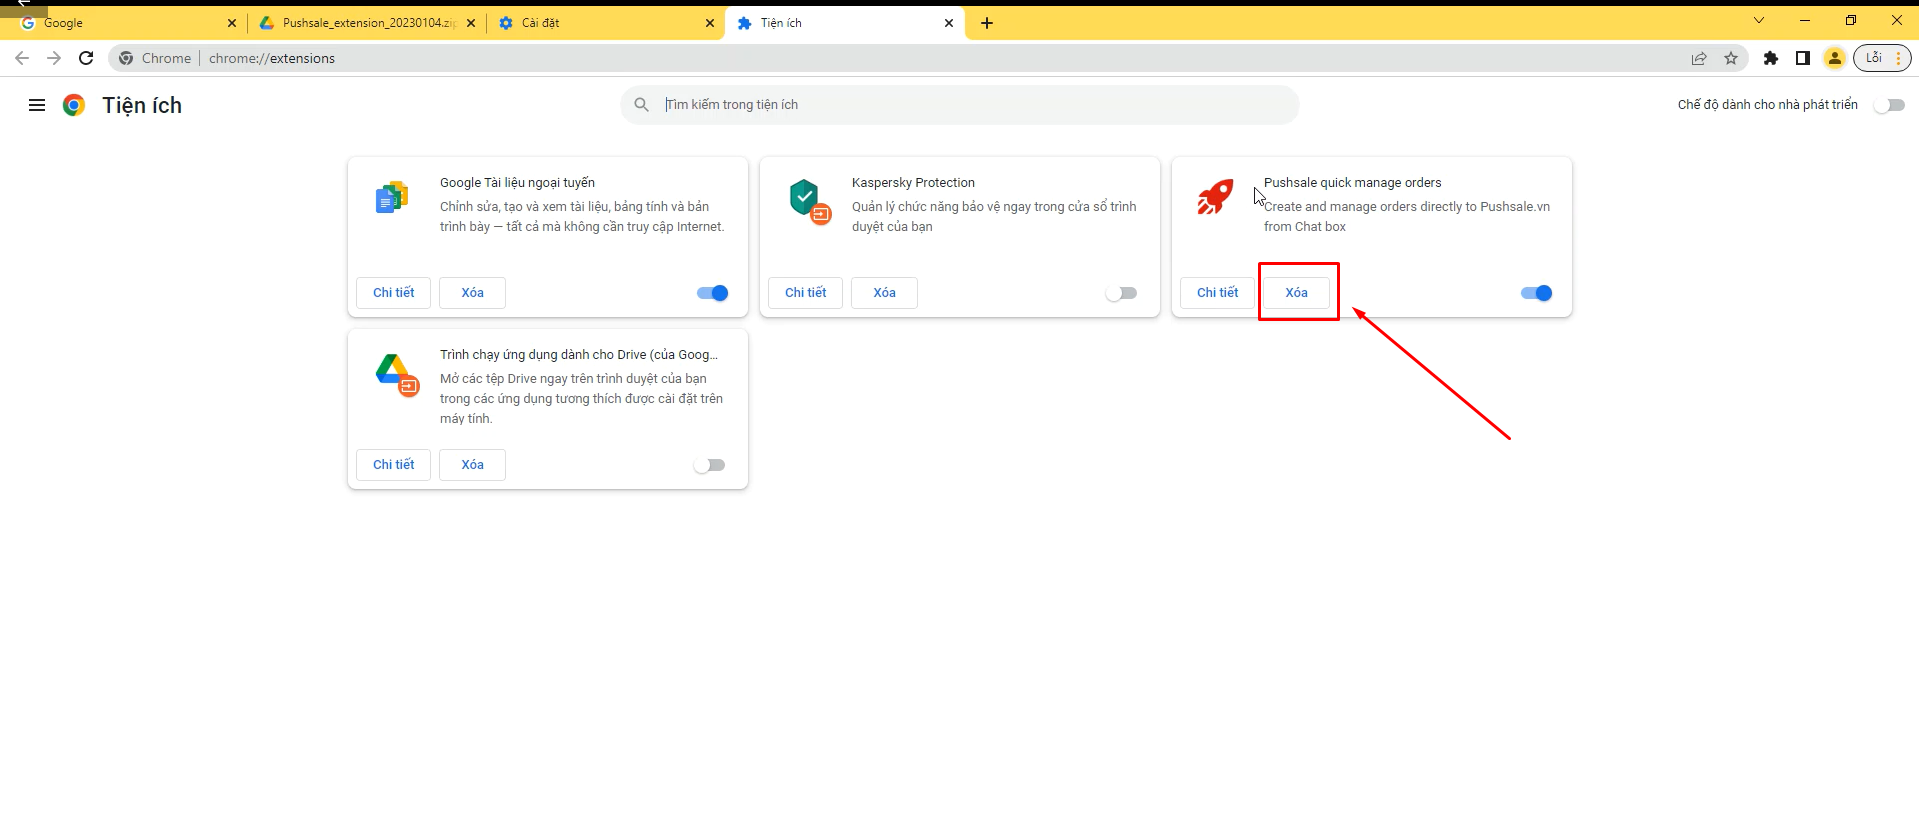This screenshot has height=829, width=1919.
Task: Open Kaspersky Protection Chi tiết details
Action: 805,293
